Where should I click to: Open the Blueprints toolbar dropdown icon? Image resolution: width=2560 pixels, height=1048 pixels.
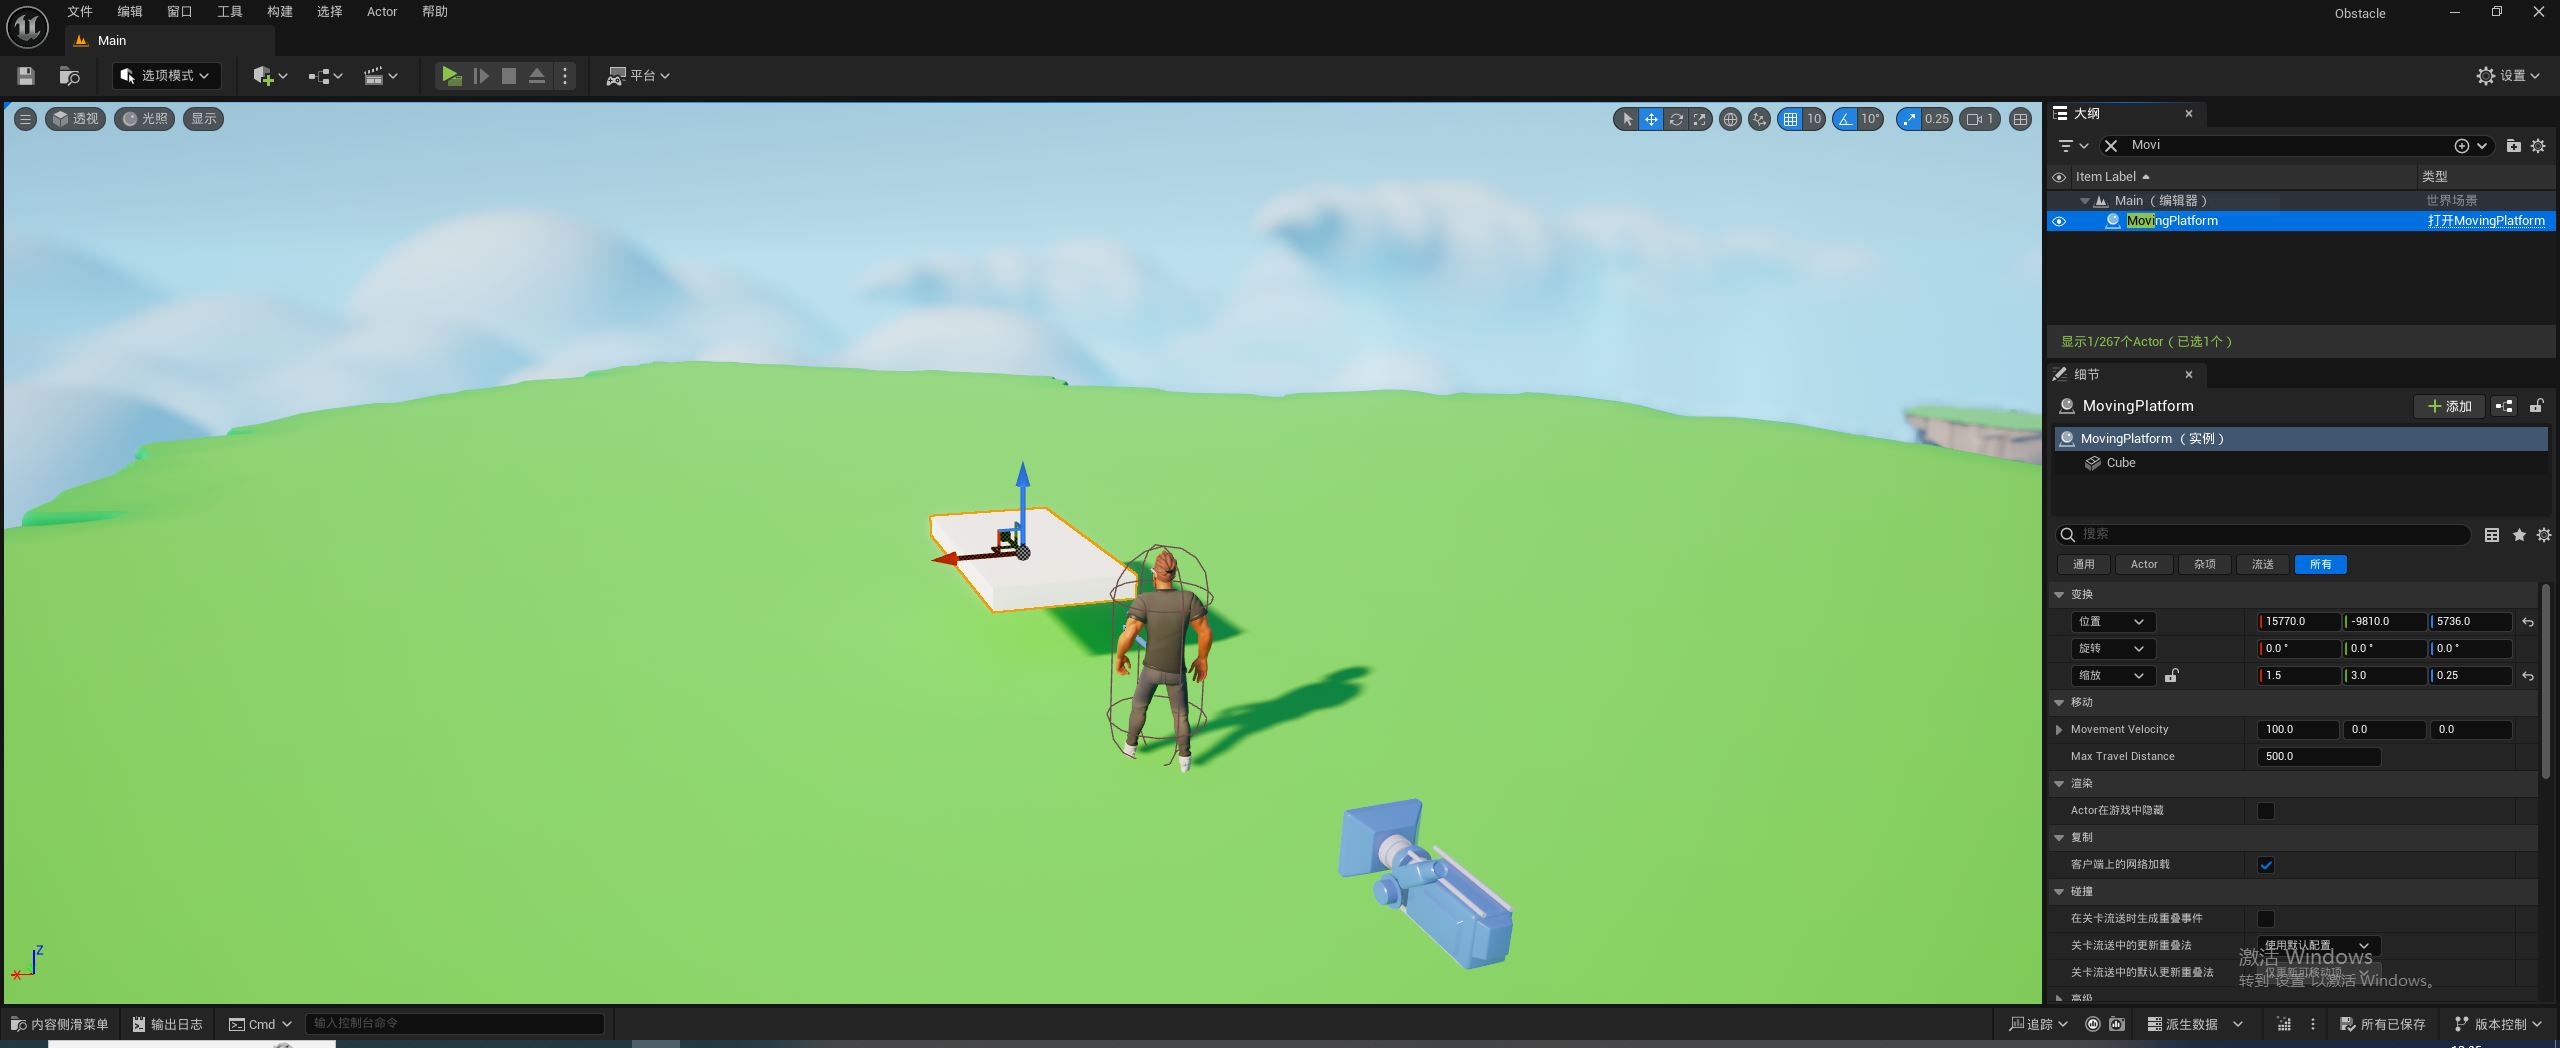pos(325,76)
